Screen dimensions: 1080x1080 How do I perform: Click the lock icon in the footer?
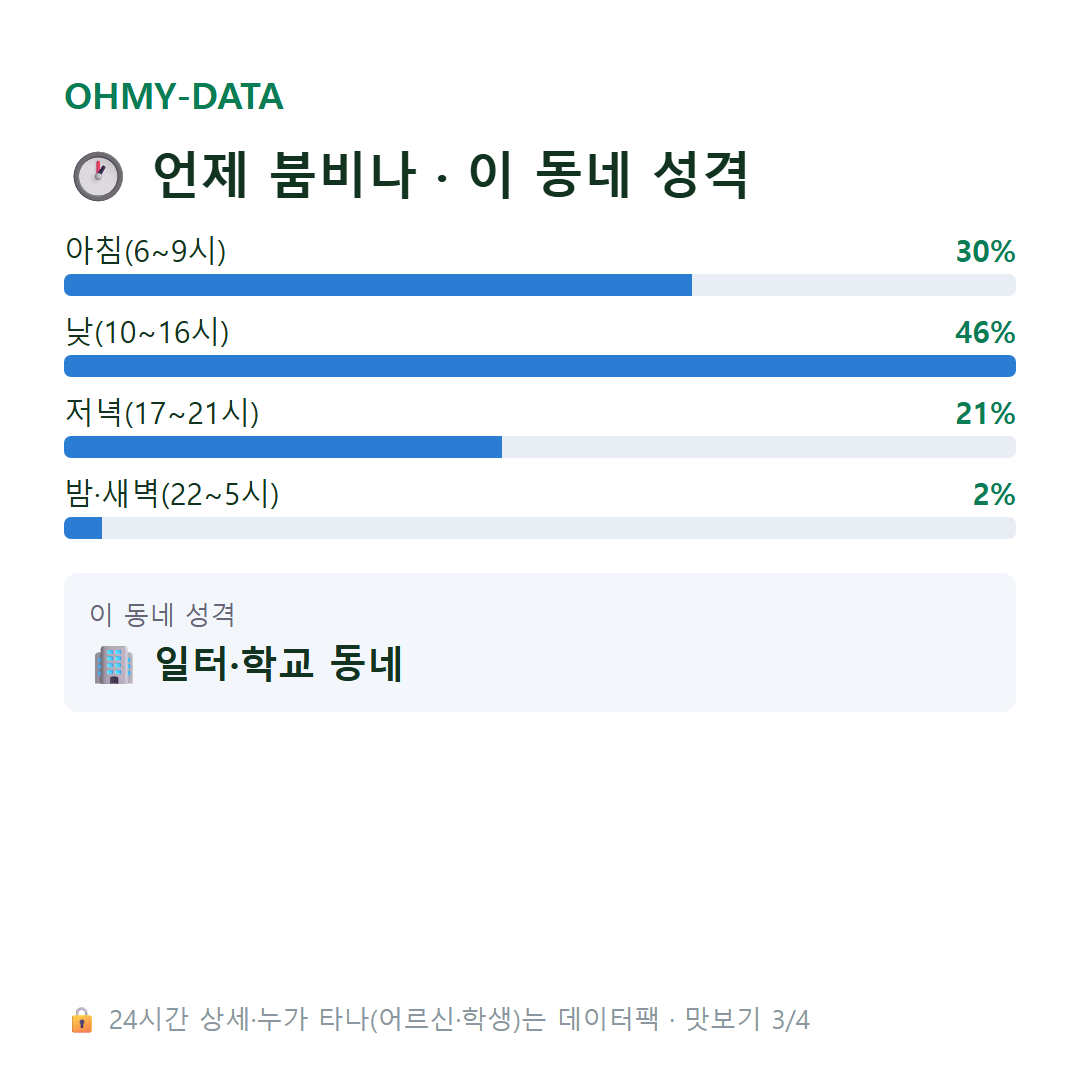pyautogui.click(x=82, y=1020)
